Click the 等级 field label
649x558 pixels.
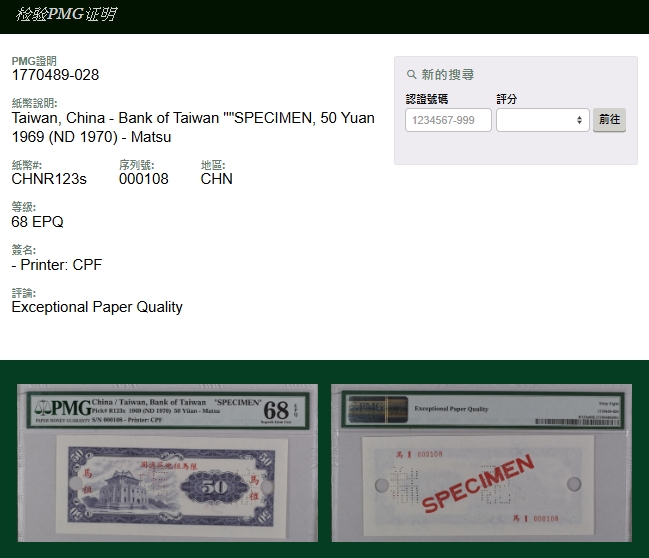(x=24, y=207)
